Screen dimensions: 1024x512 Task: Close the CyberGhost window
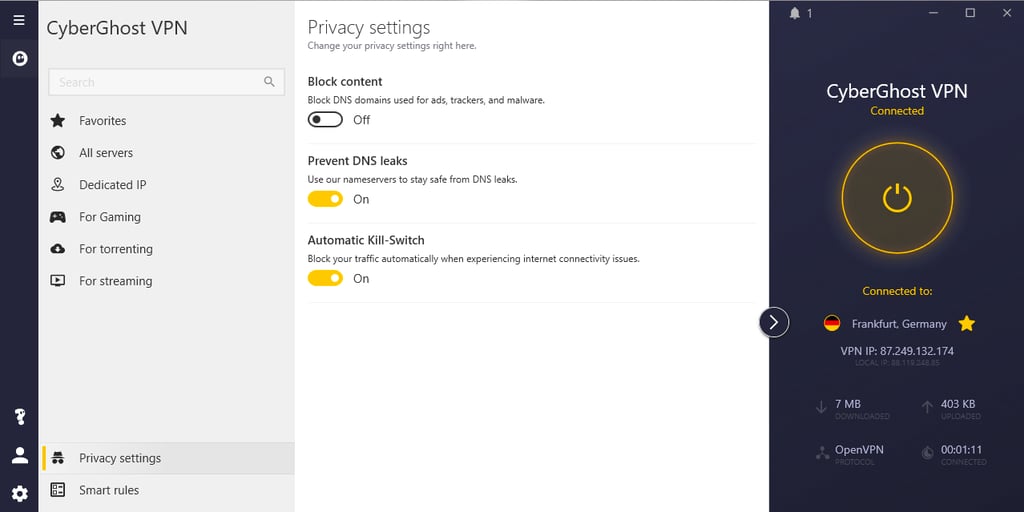(1007, 13)
